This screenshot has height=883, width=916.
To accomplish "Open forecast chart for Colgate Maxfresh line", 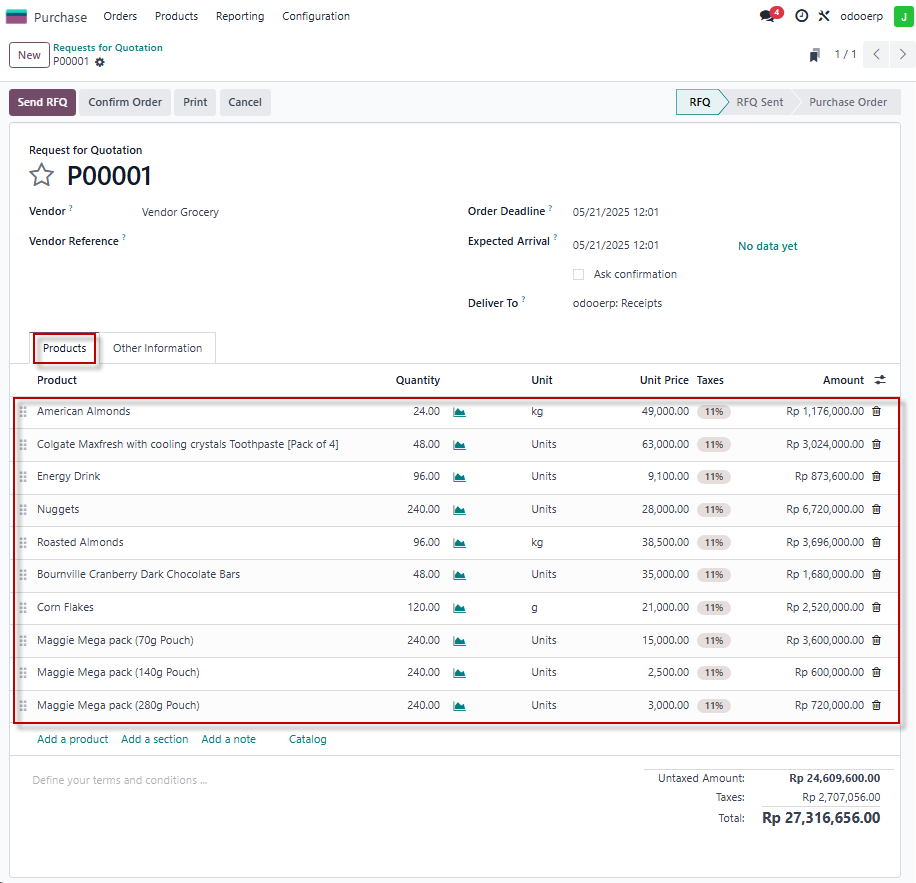I will 460,445.
